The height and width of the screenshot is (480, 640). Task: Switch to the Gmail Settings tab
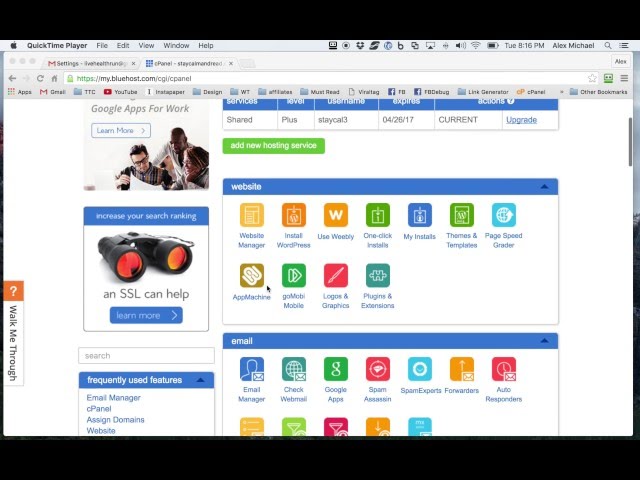(90, 63)
